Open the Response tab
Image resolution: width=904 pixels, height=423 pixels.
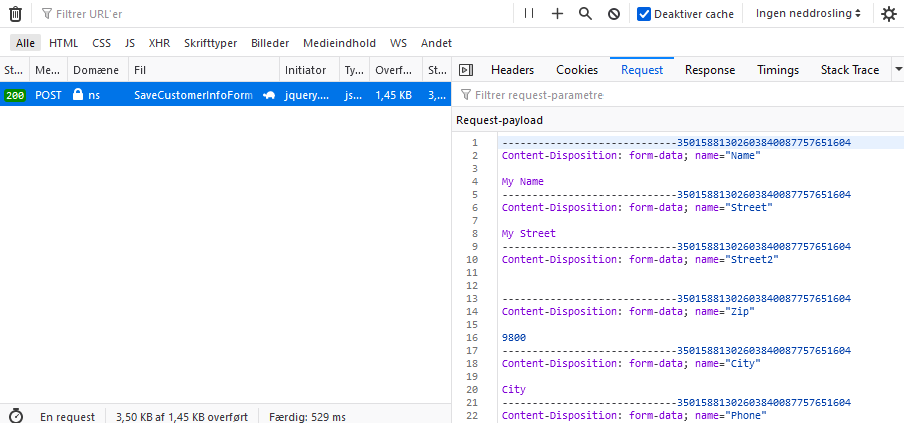coord(709,70)
